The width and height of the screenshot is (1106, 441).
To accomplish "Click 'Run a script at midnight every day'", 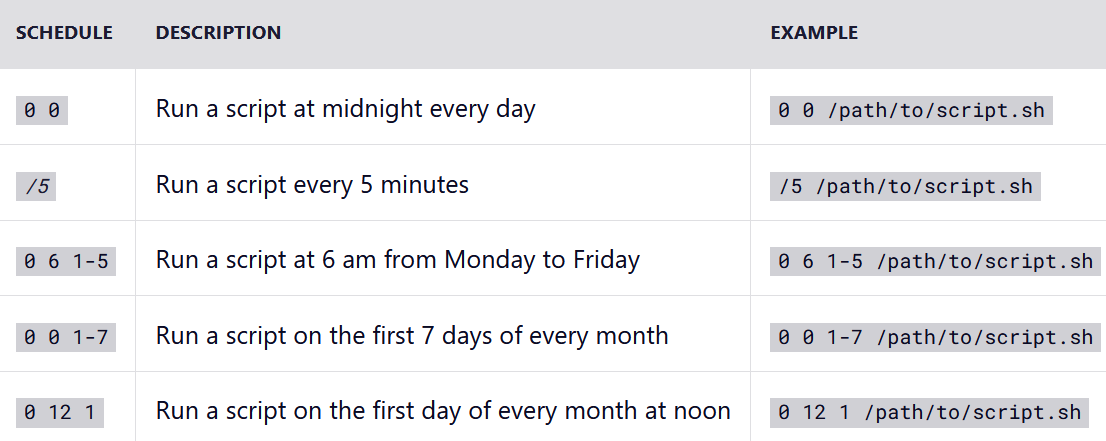I will click(x=346, y=109).
